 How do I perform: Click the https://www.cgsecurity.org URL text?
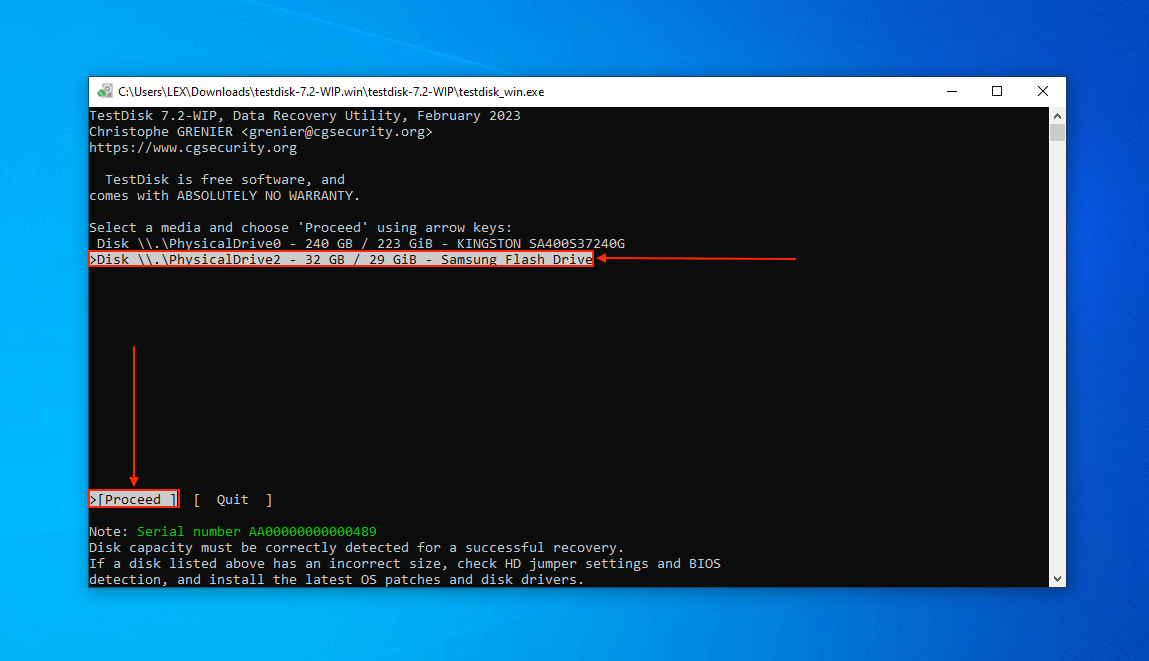pyautogui.click(x=193, y=148)
